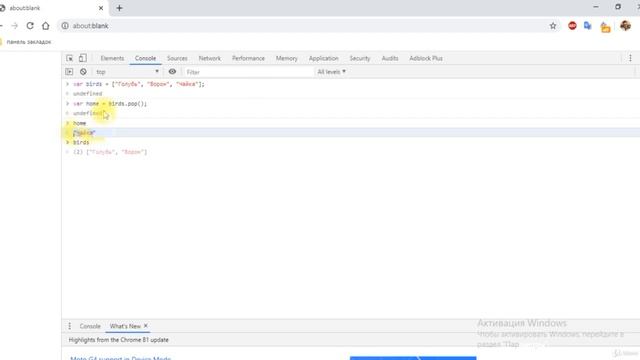Switch to the Adblock Plus tab
Image resolution: width=640 pixels, height=360 pixels.
click(426, 58)
